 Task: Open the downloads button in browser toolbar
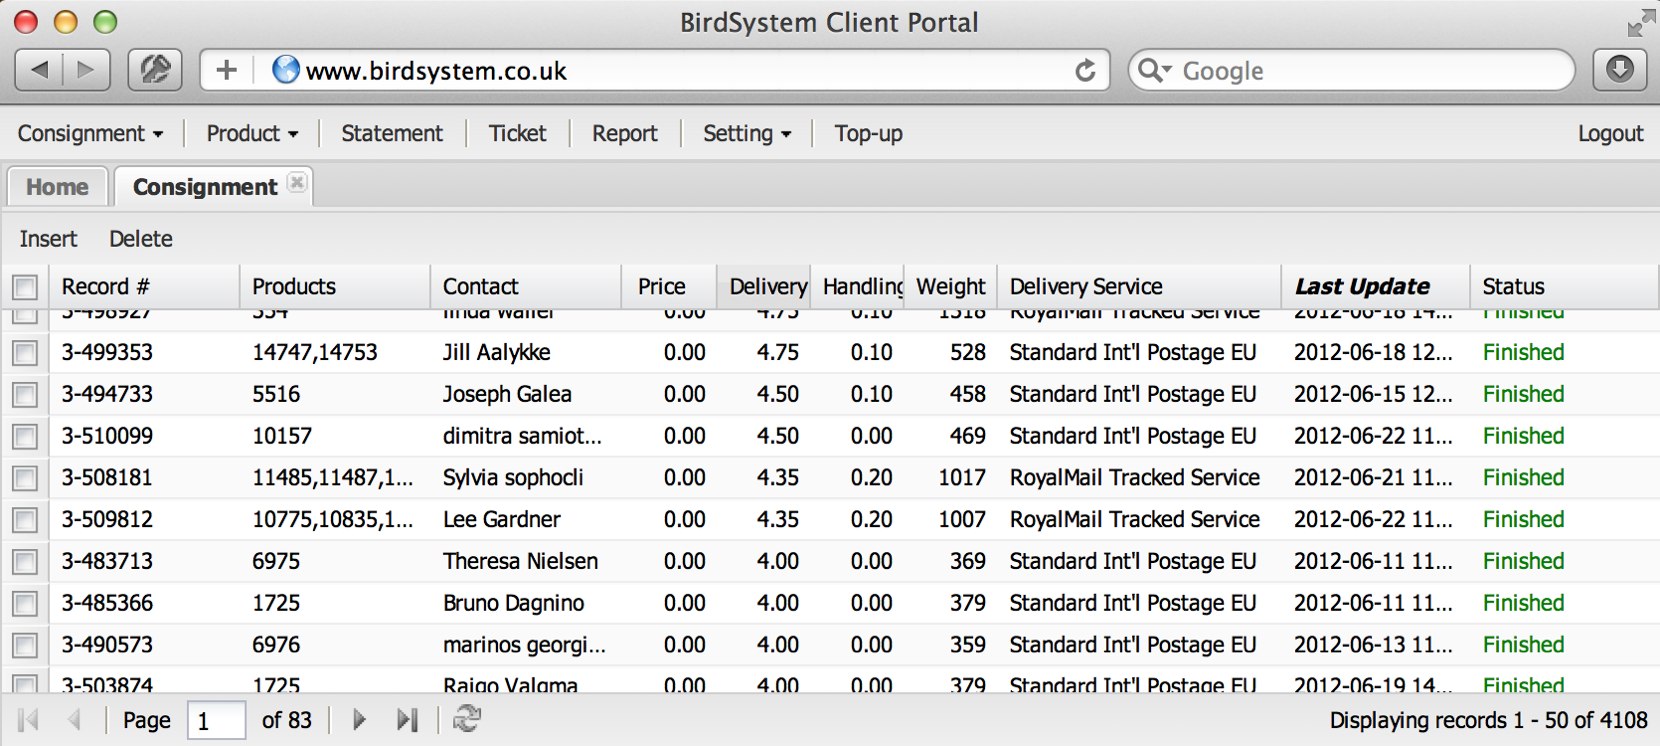(1620, 70)
